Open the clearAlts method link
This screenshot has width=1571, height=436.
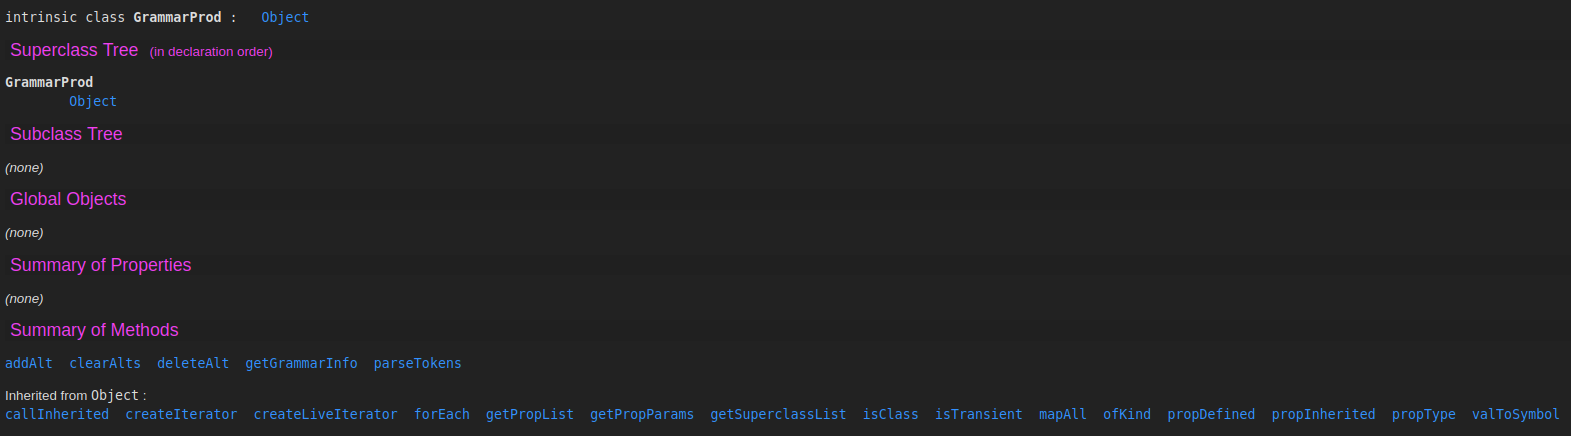pyautogui.click(x=105, y=363)
